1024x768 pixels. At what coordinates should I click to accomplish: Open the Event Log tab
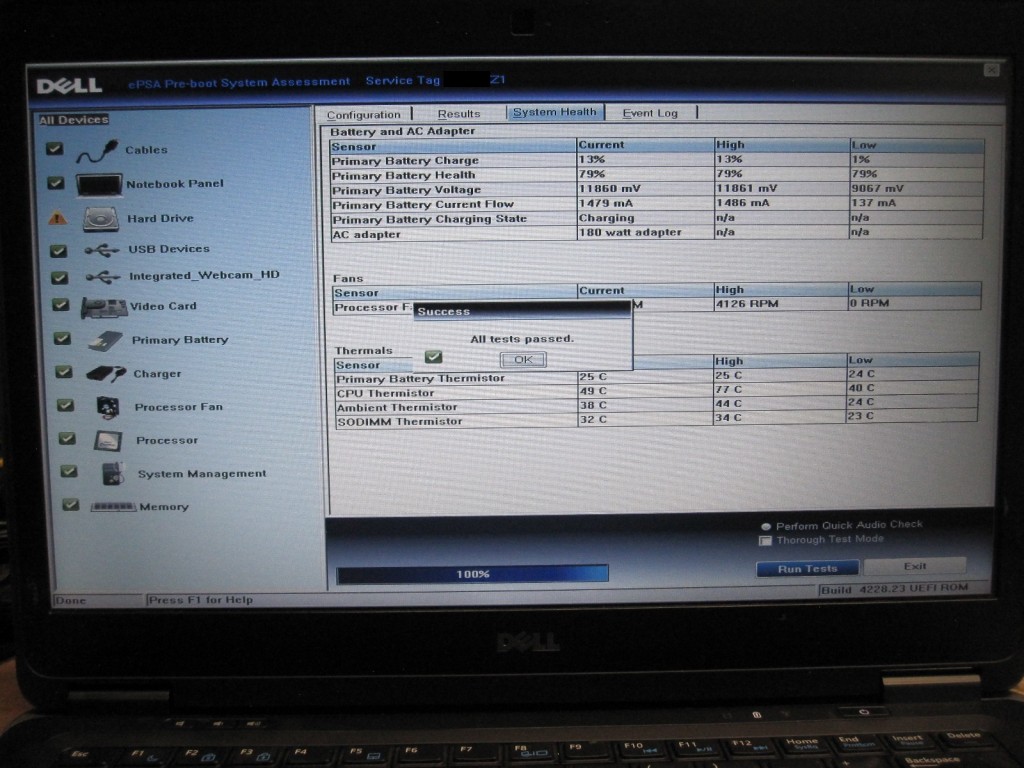[x=650, y=113]
